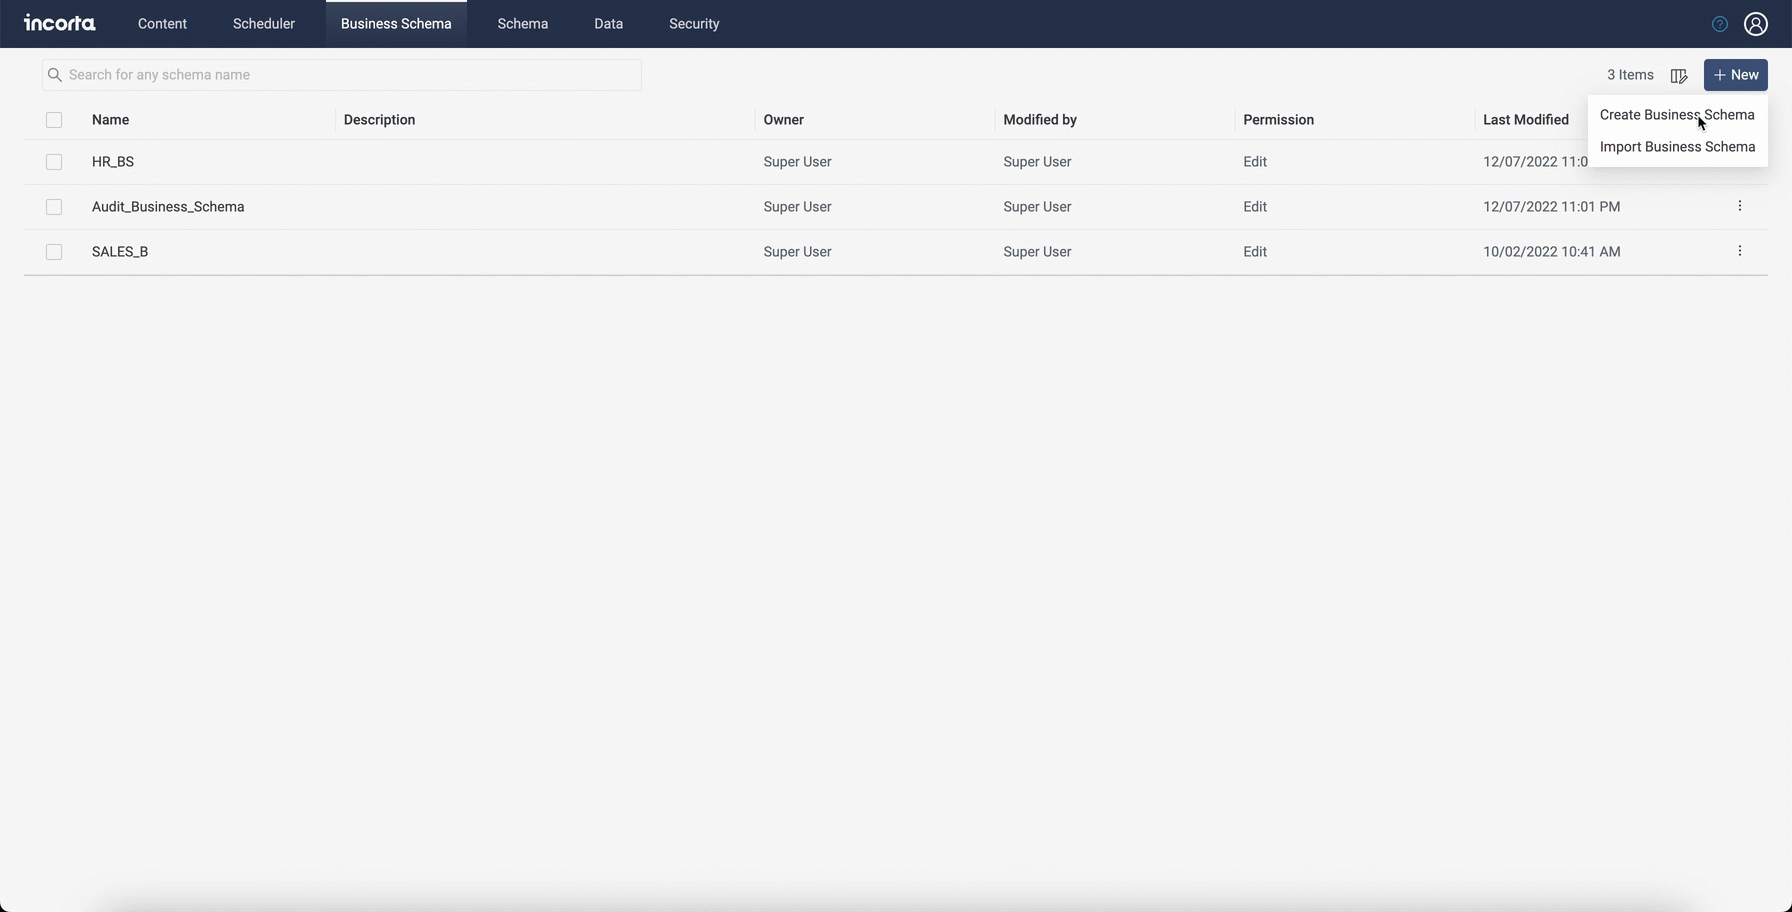The width and height of the screenshot is (1792, 912).
Task: Open the Security tab
Action: pyautogui.click(x=694, y=24)
